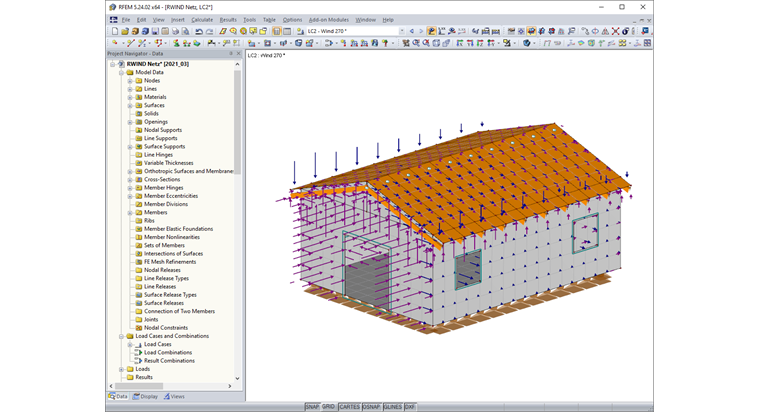Undo the last action
Screen dimensions: 760x412
click(199, 31)
